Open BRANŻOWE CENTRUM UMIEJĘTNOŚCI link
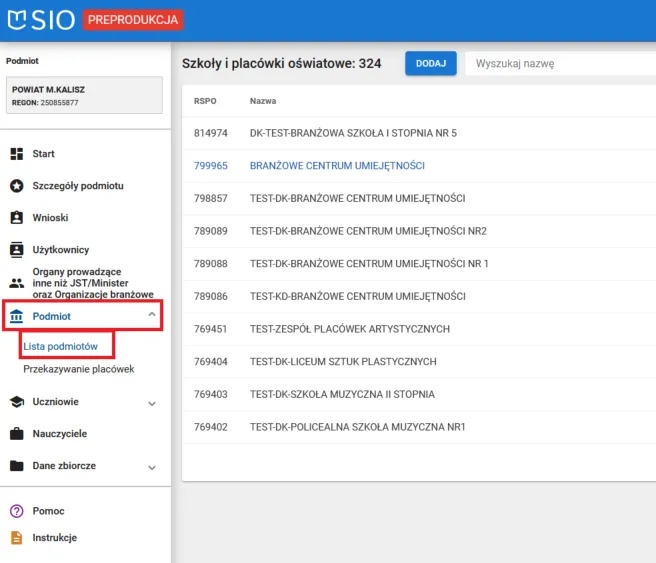656x563 pixels. click(x=337, y=166)
